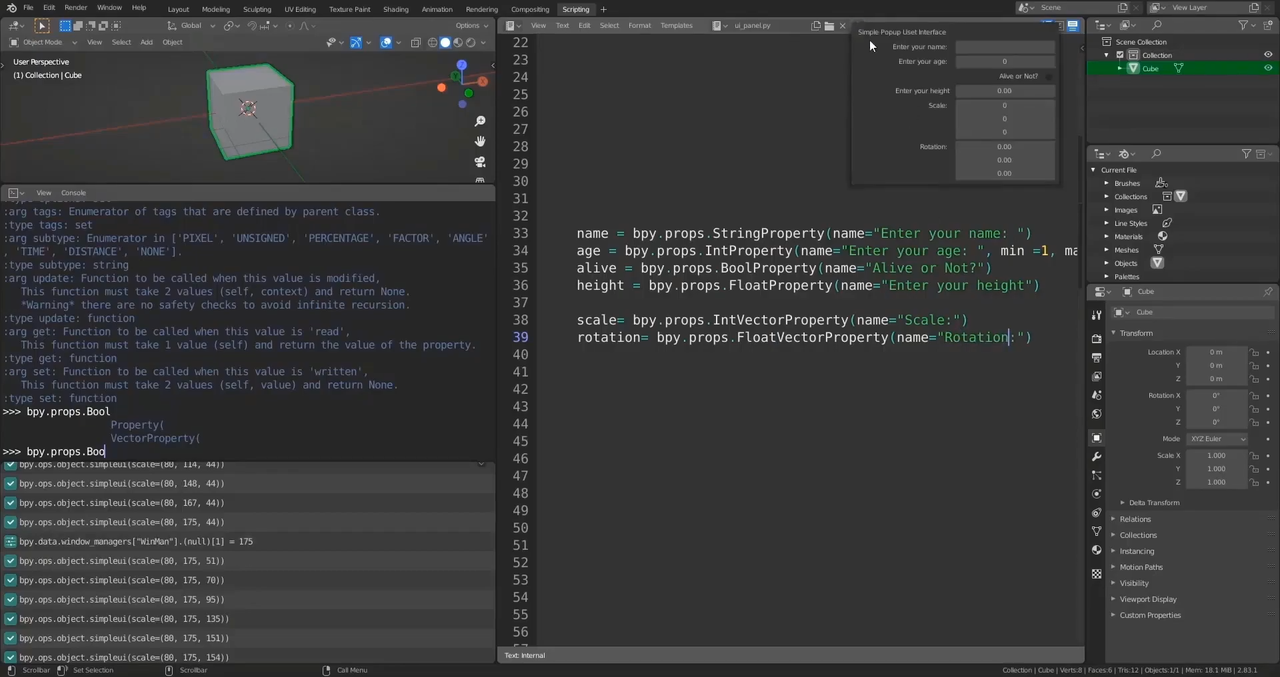1280x677 pixels.
Task: Uncheck the Collection exclude checkbox
Action: coord(1120,55)
